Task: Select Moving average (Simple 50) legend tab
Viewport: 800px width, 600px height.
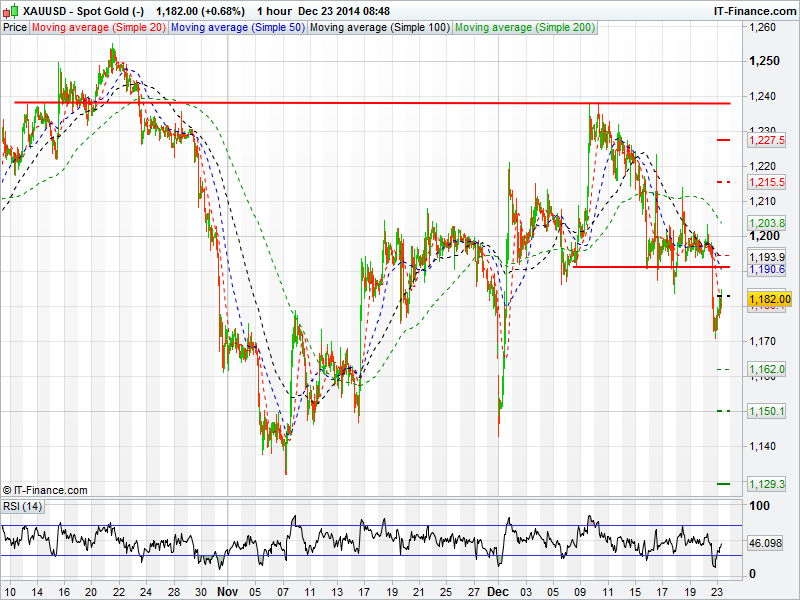Action: point(236,27)
